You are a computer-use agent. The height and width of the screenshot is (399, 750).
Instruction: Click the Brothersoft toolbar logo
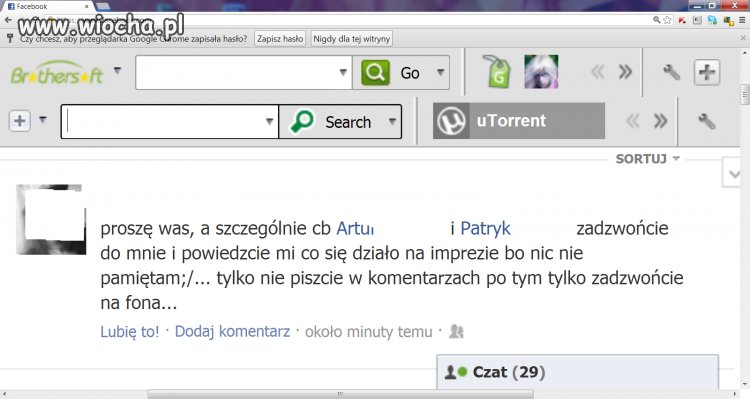[x=57, y=73]
